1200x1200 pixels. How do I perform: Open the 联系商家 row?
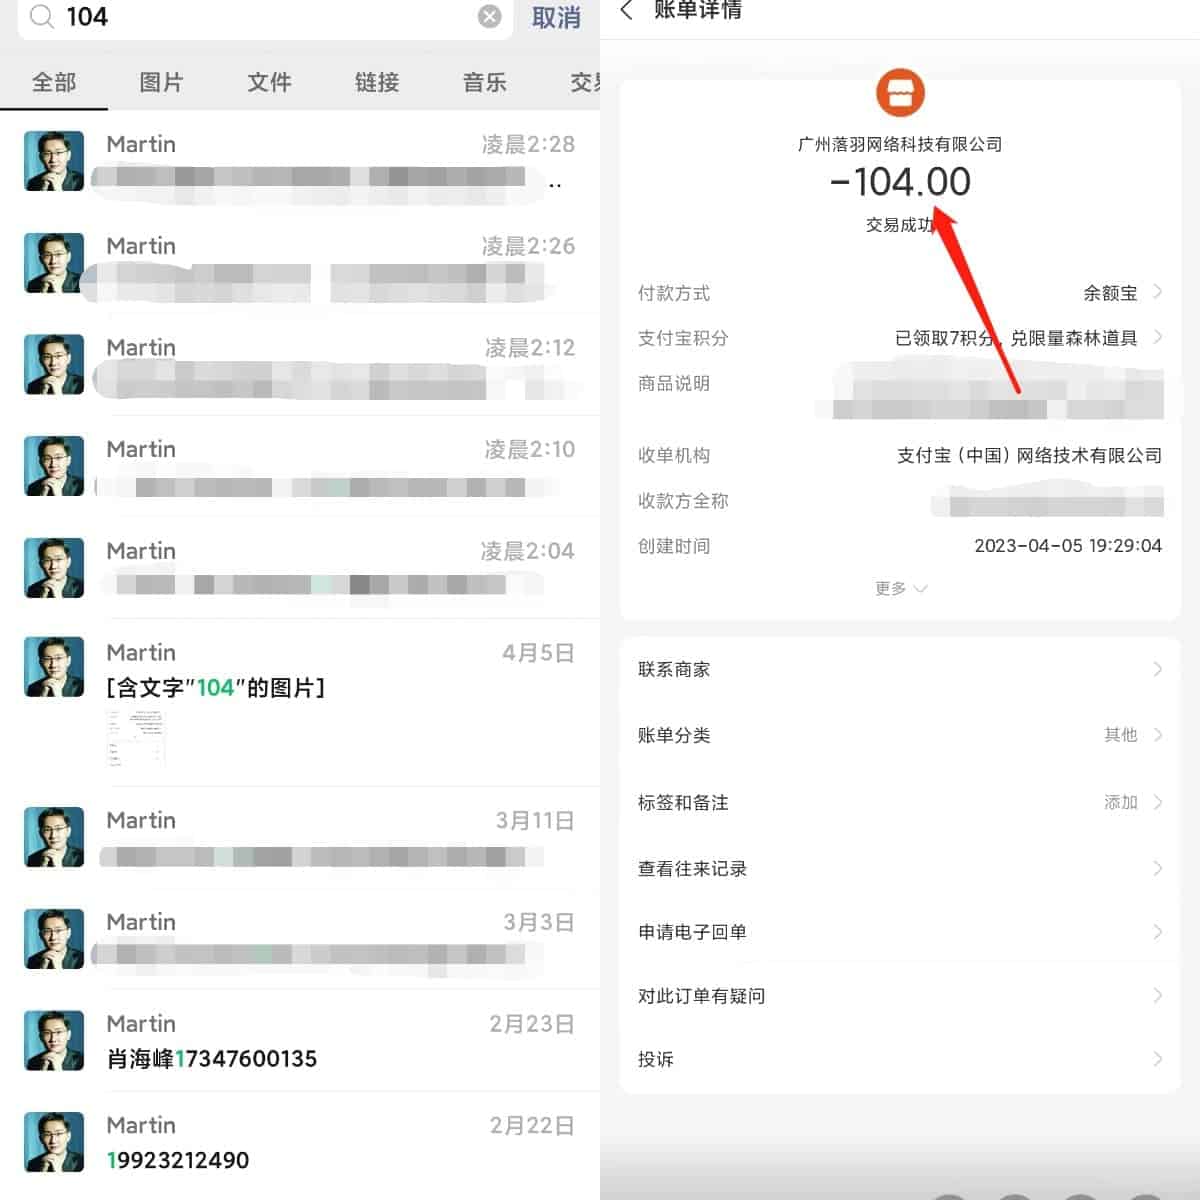pos(900,669)
